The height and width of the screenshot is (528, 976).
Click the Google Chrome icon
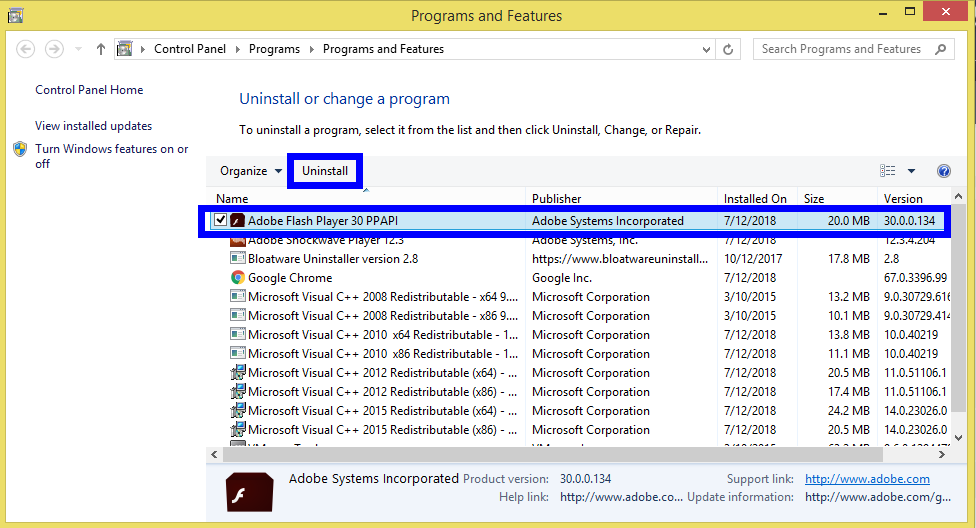[x=237, y=278]
